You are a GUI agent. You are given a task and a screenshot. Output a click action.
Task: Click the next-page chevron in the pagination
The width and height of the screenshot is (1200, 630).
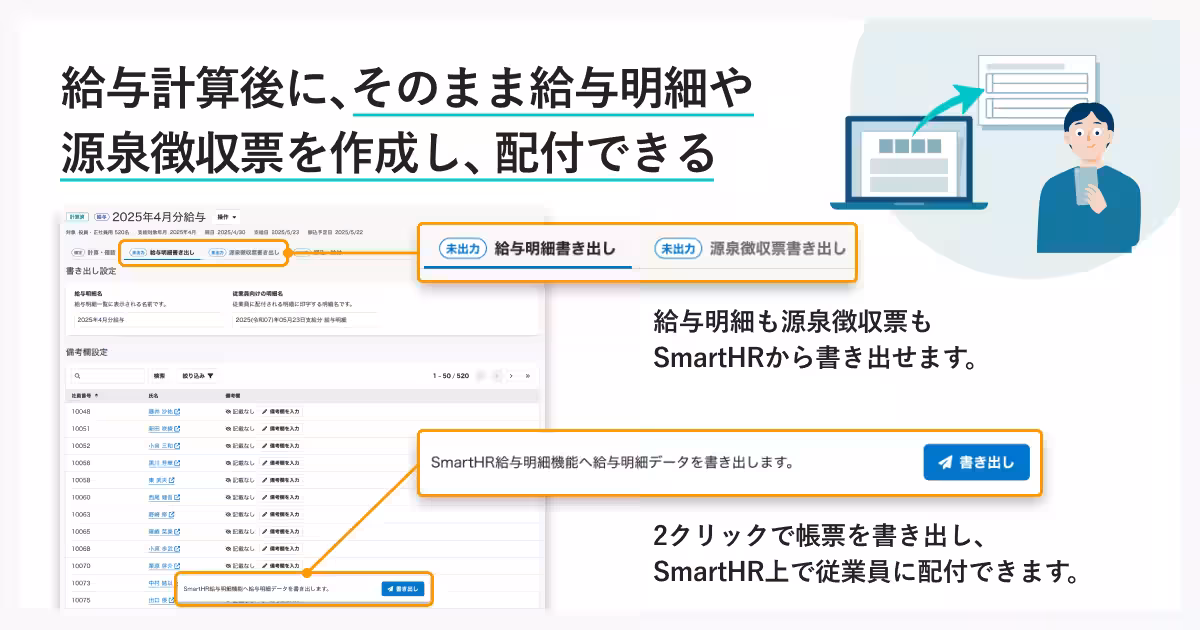point(511,375)
